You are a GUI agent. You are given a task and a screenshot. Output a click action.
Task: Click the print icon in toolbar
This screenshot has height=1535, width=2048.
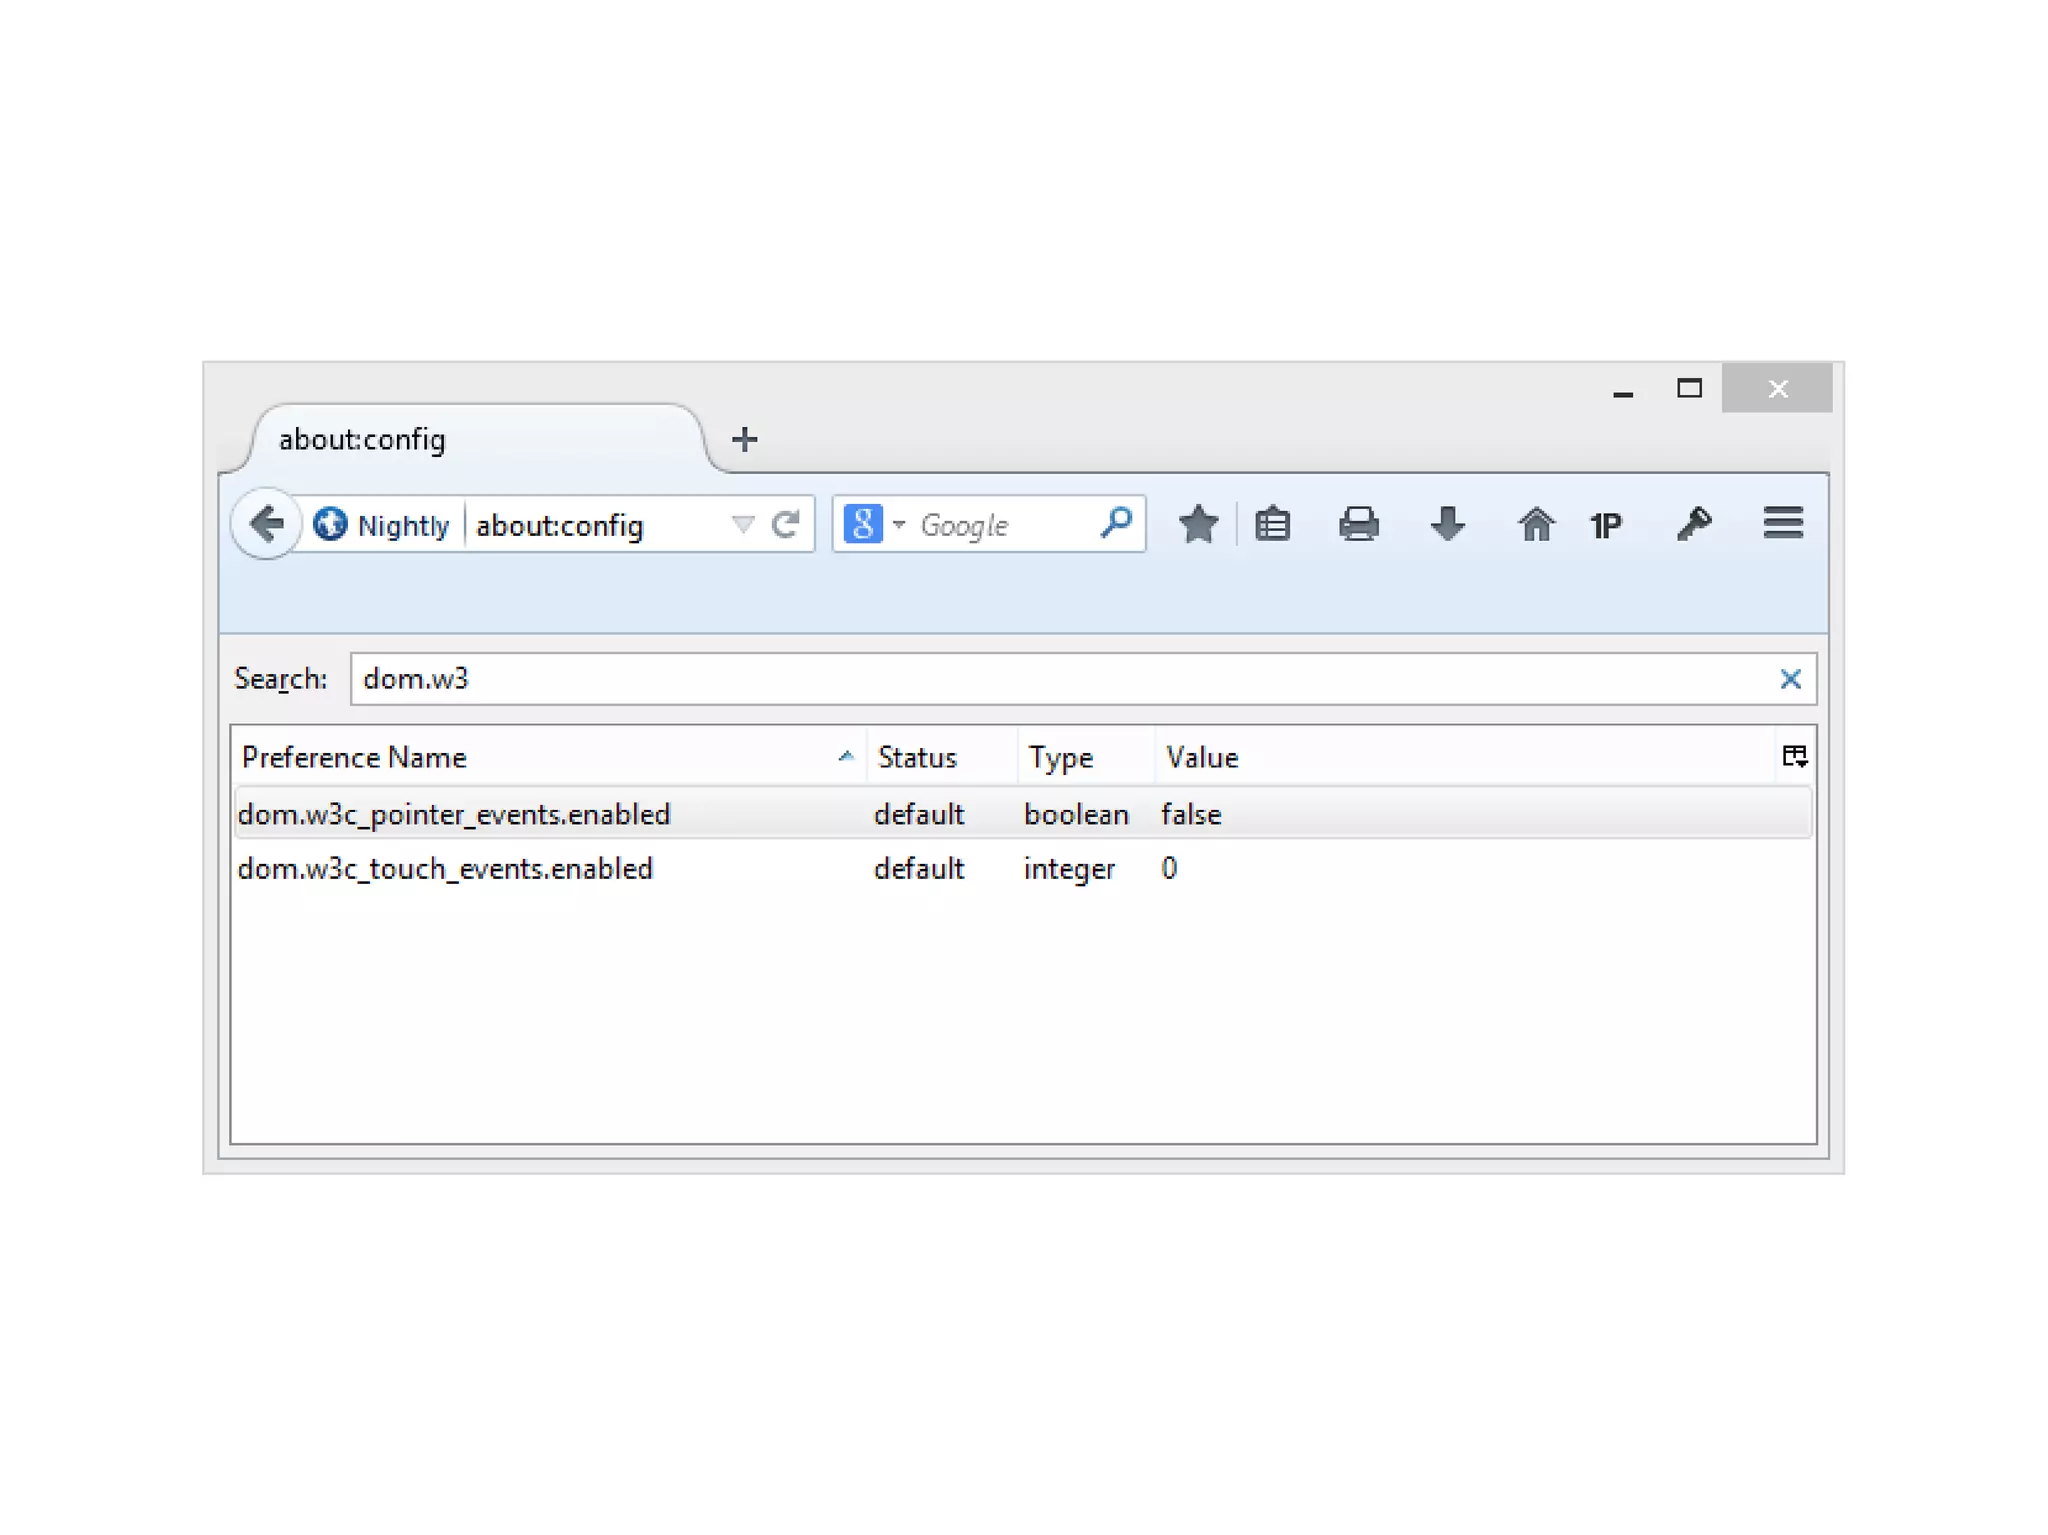click(1358, 524)
